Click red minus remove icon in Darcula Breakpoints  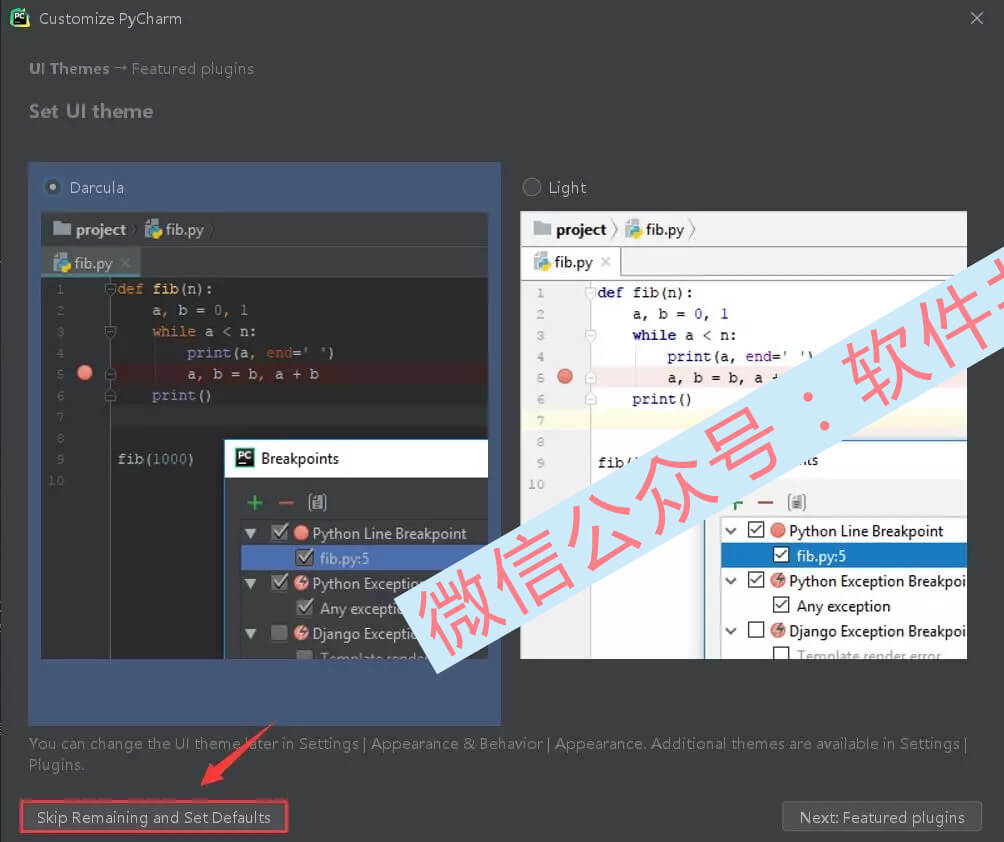(x=286, y=503)
